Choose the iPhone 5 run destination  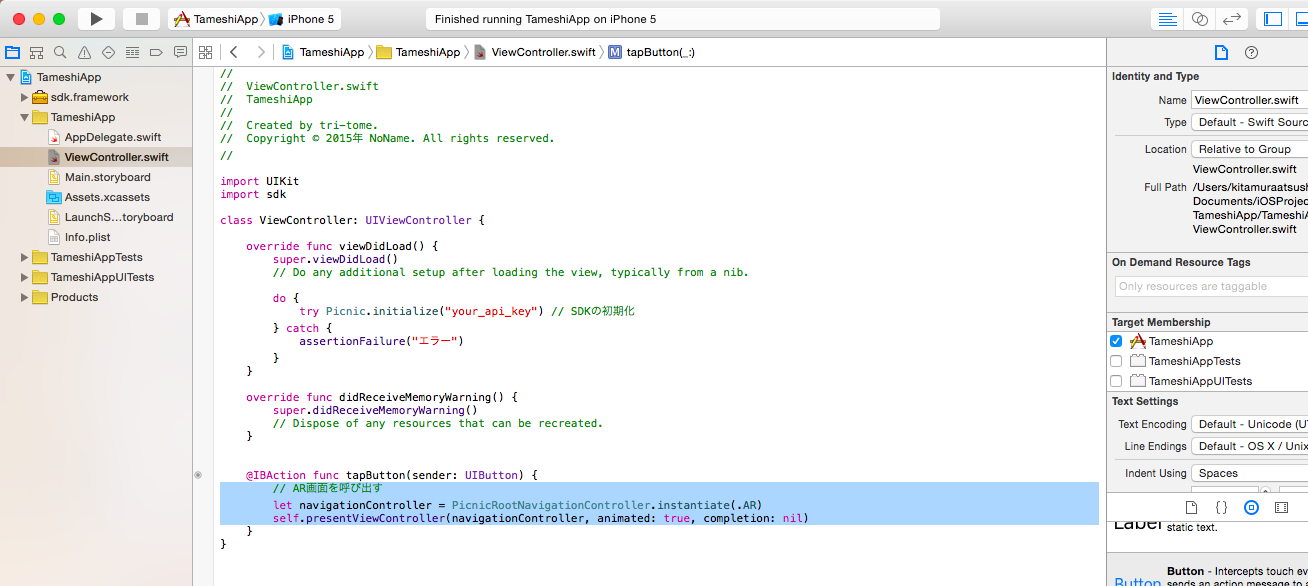point(302,19)
